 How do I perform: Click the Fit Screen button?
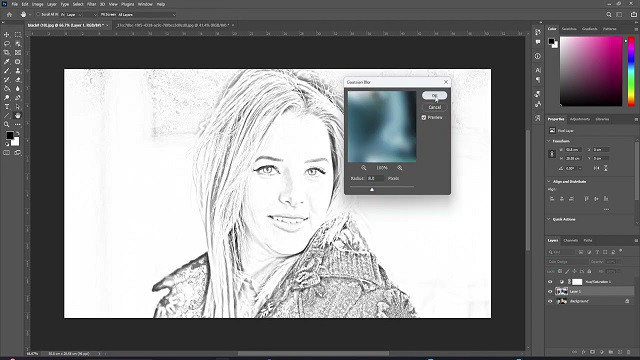108,14
